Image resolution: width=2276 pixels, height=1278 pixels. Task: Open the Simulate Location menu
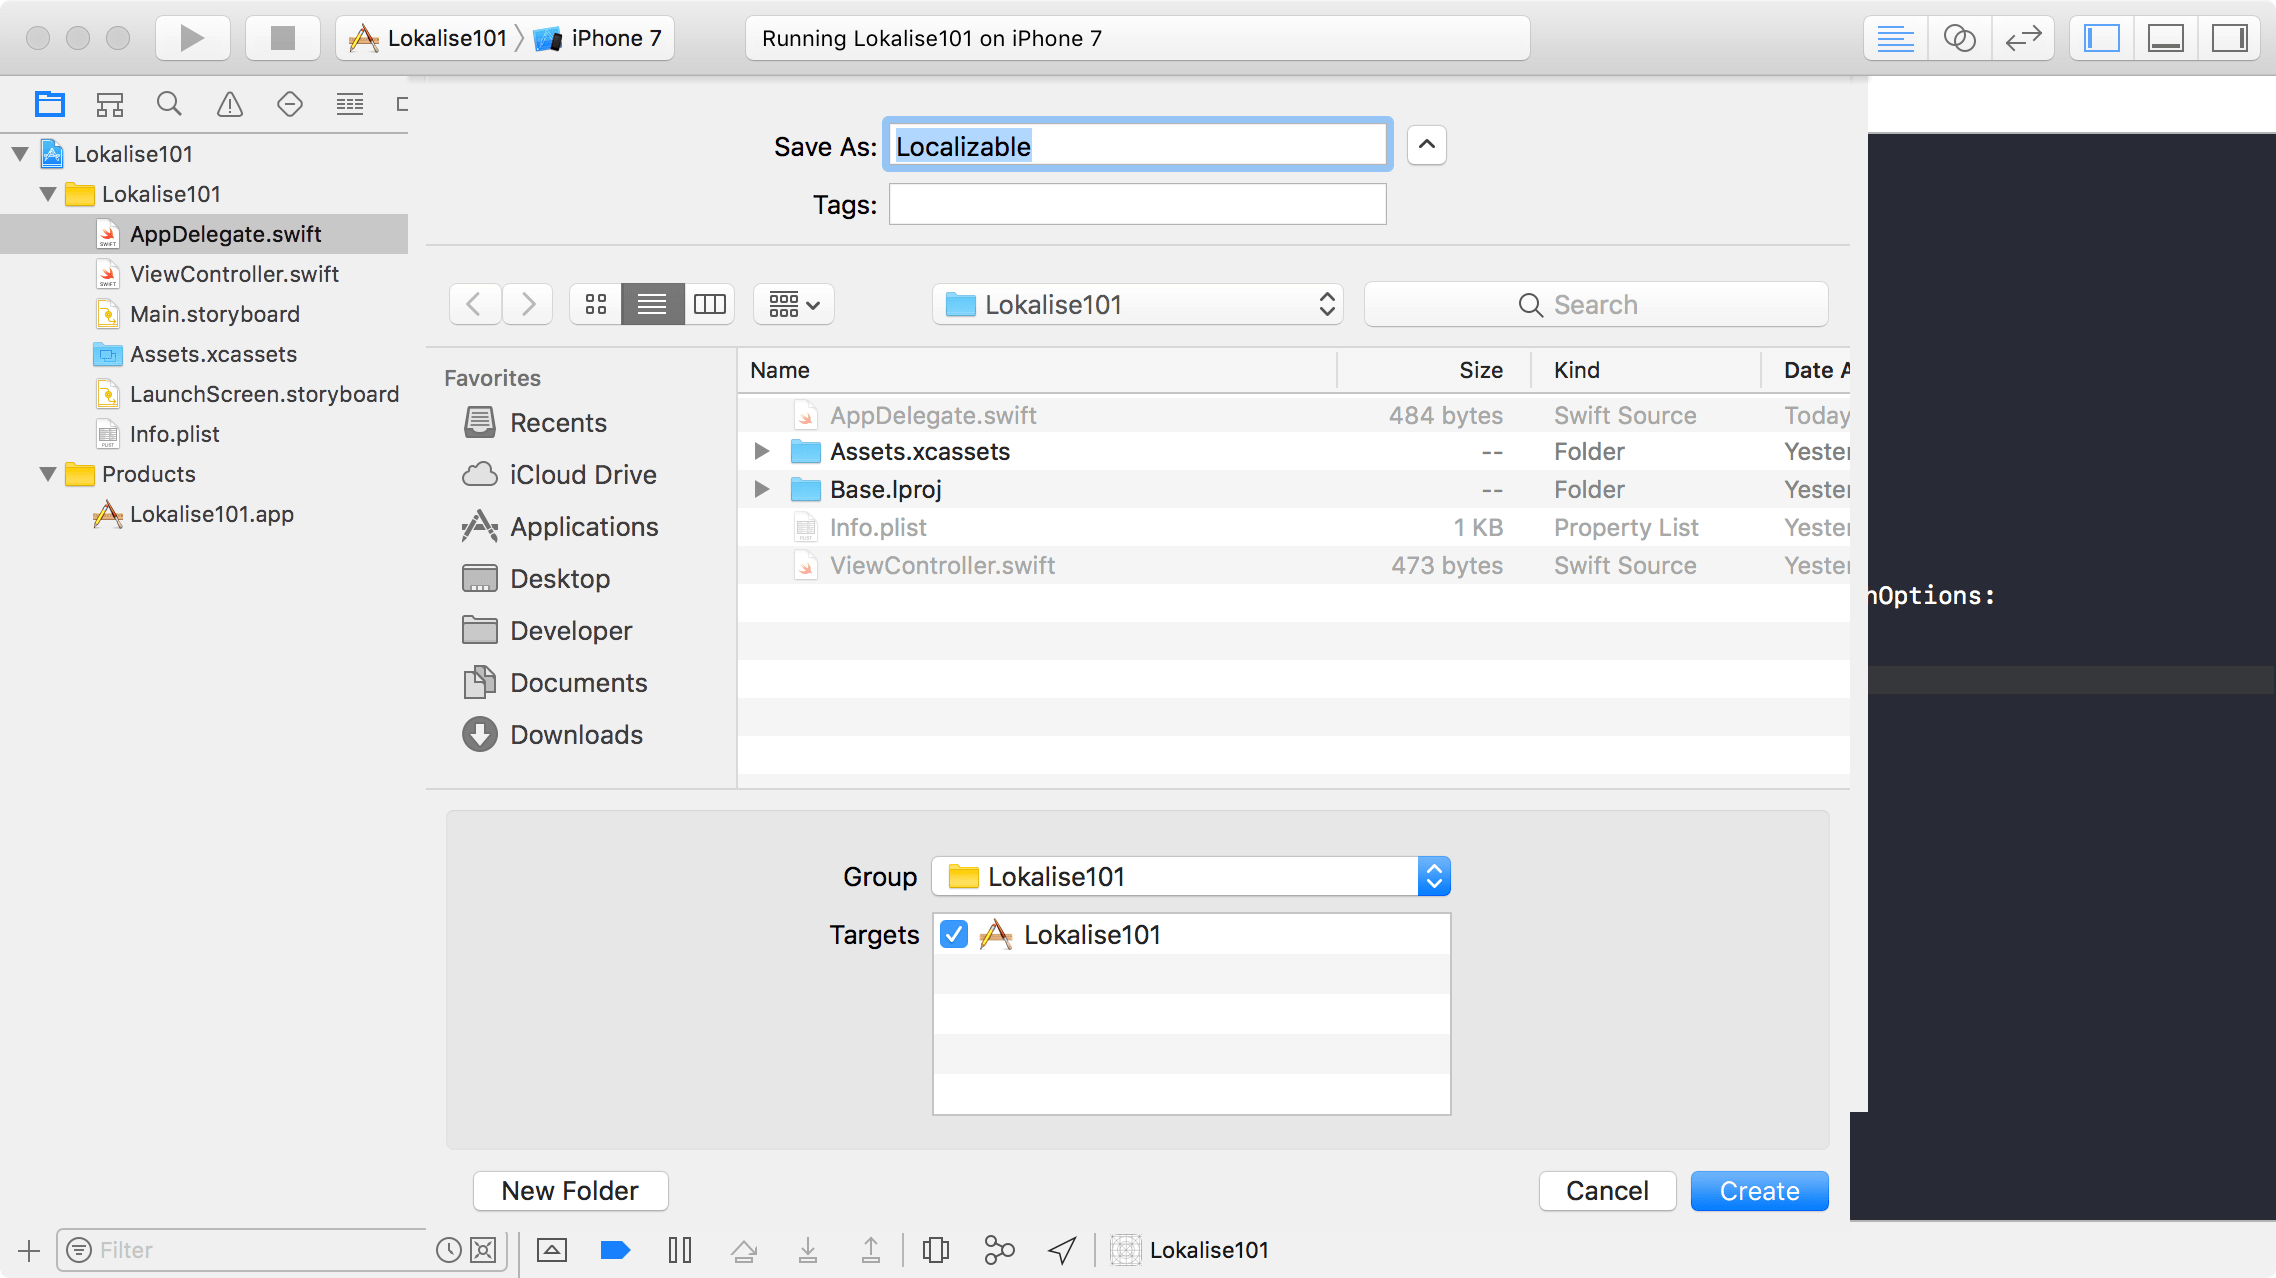click(1062, 1250)
